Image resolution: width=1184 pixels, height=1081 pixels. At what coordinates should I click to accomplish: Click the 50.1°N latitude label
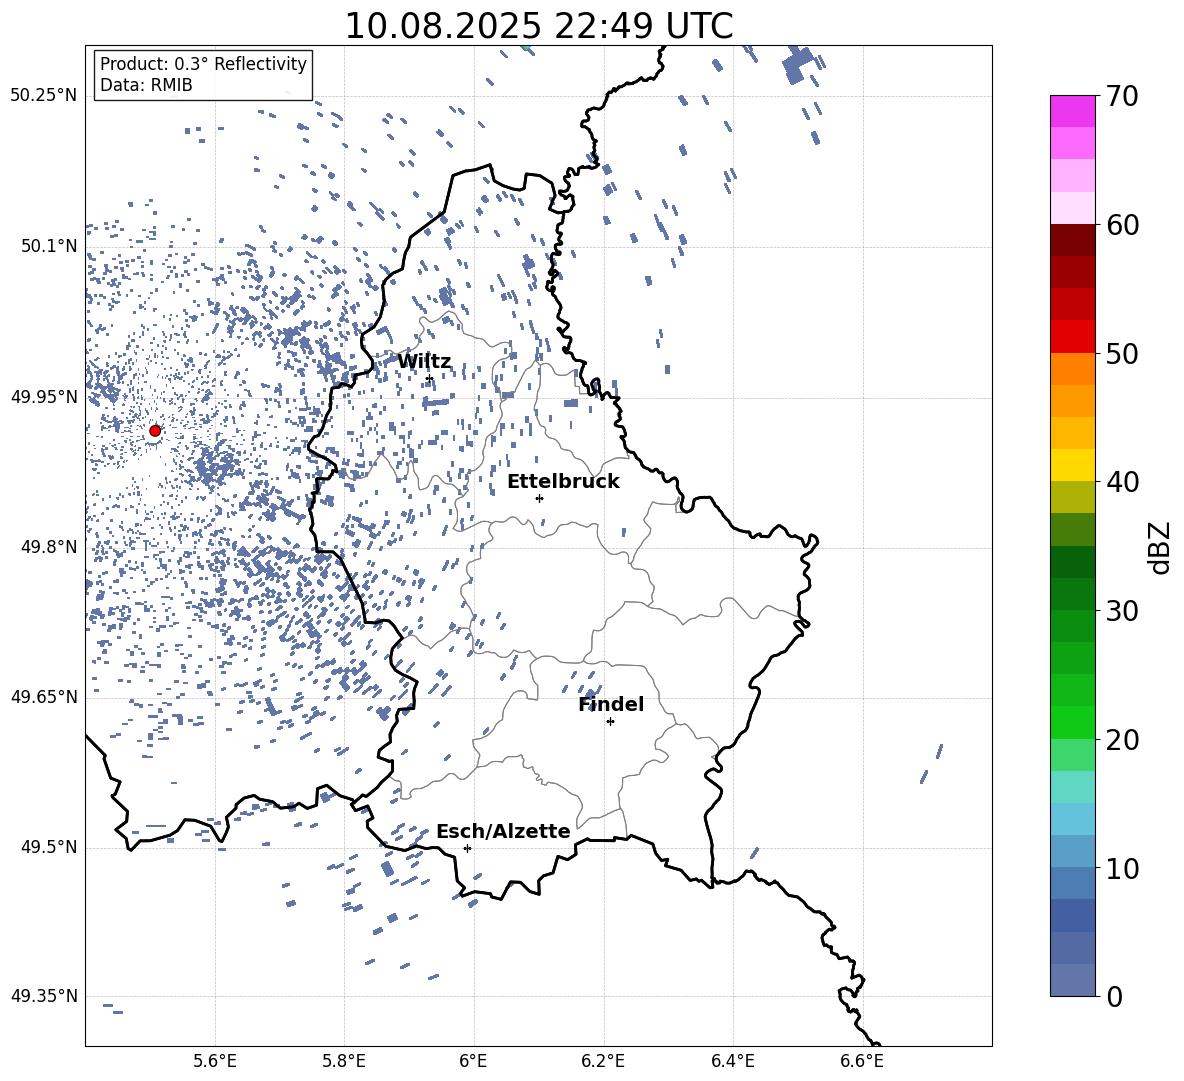[x=49, y=246]
